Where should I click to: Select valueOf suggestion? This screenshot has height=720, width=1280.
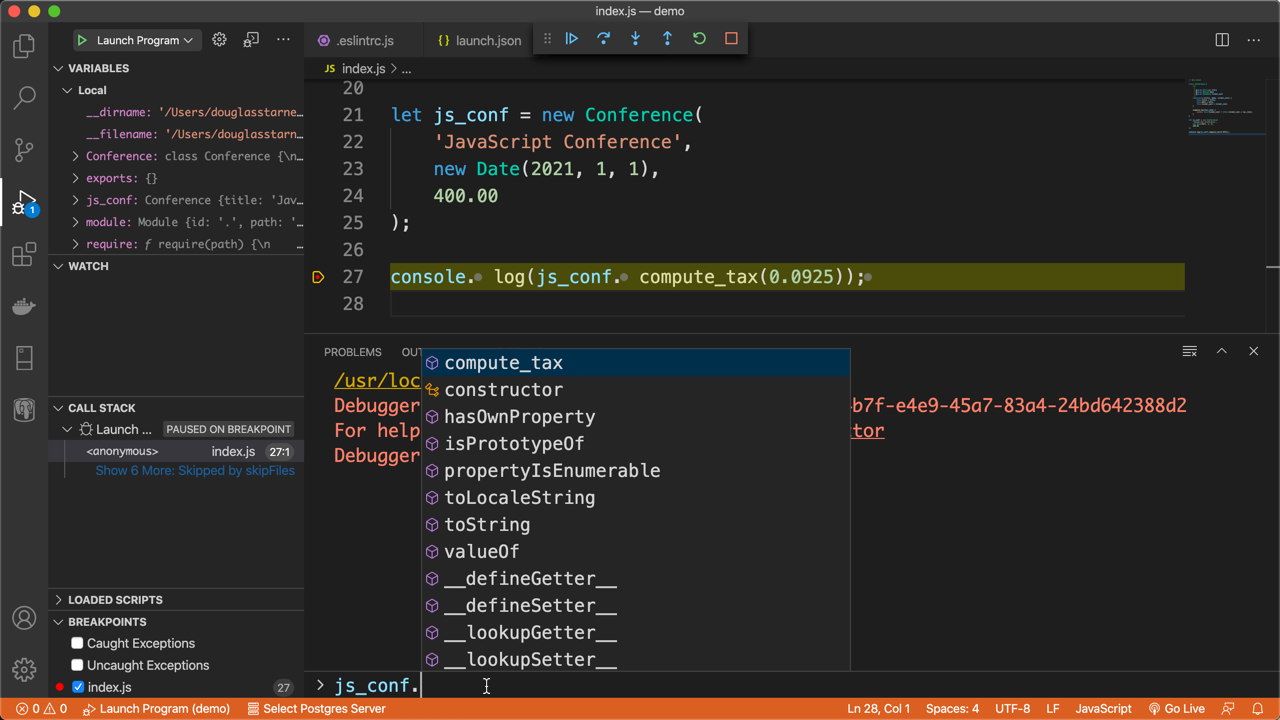636,552
